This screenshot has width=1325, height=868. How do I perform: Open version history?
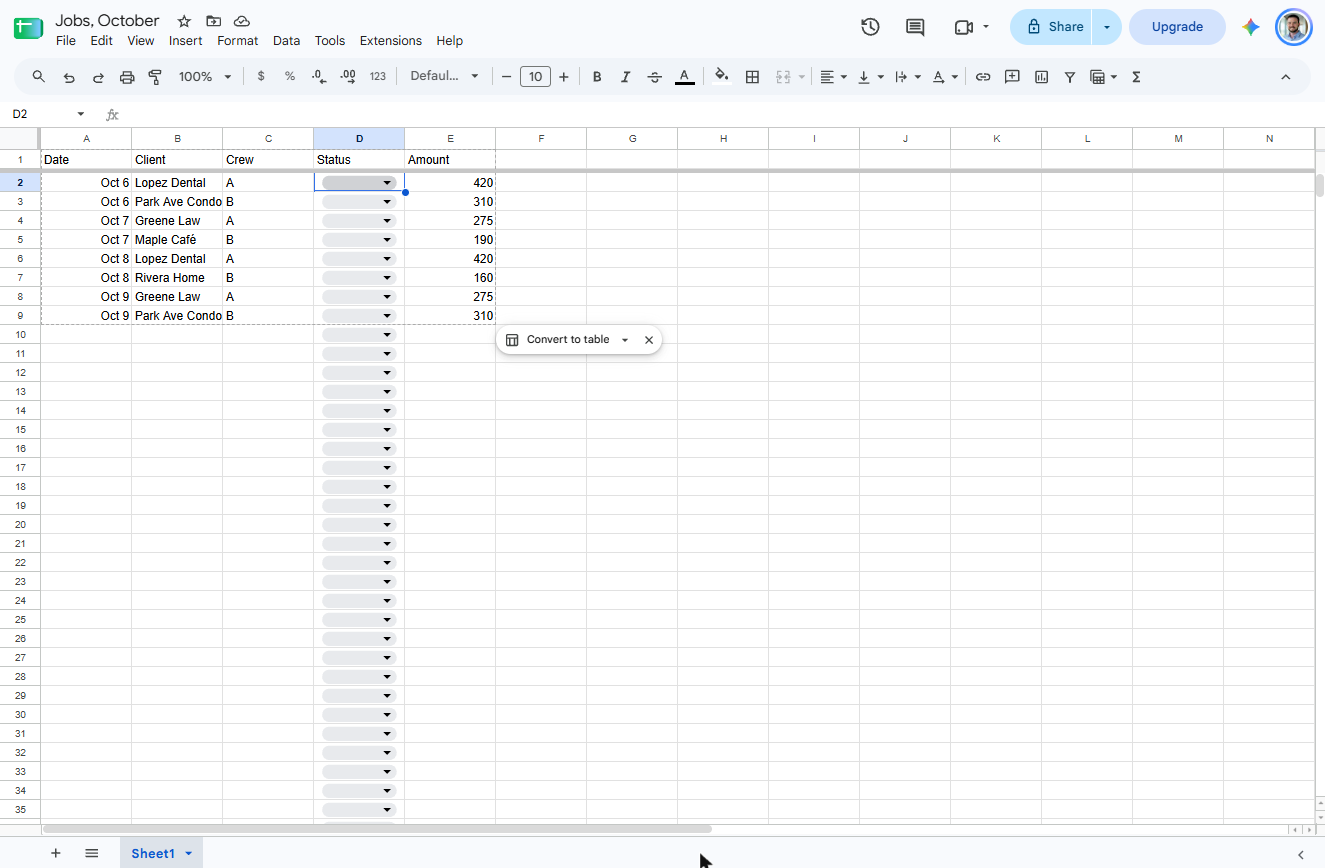870,27
